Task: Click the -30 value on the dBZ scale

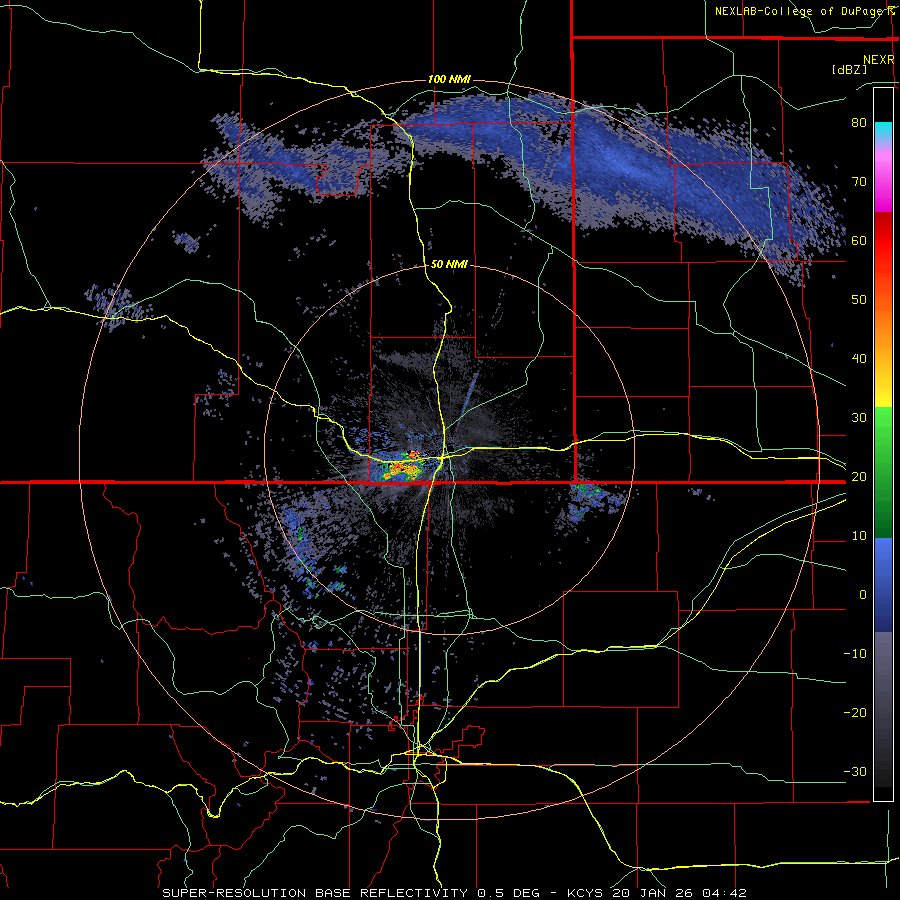Action: tap(855, 771)
